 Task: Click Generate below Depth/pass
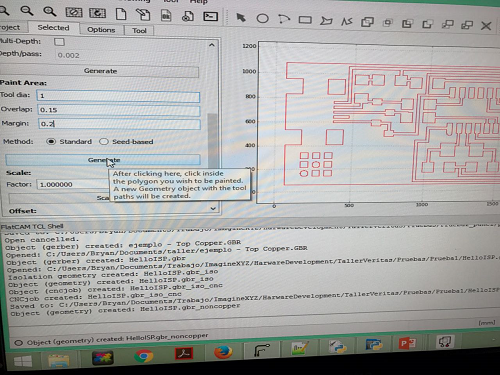click(x=100, y=71)
